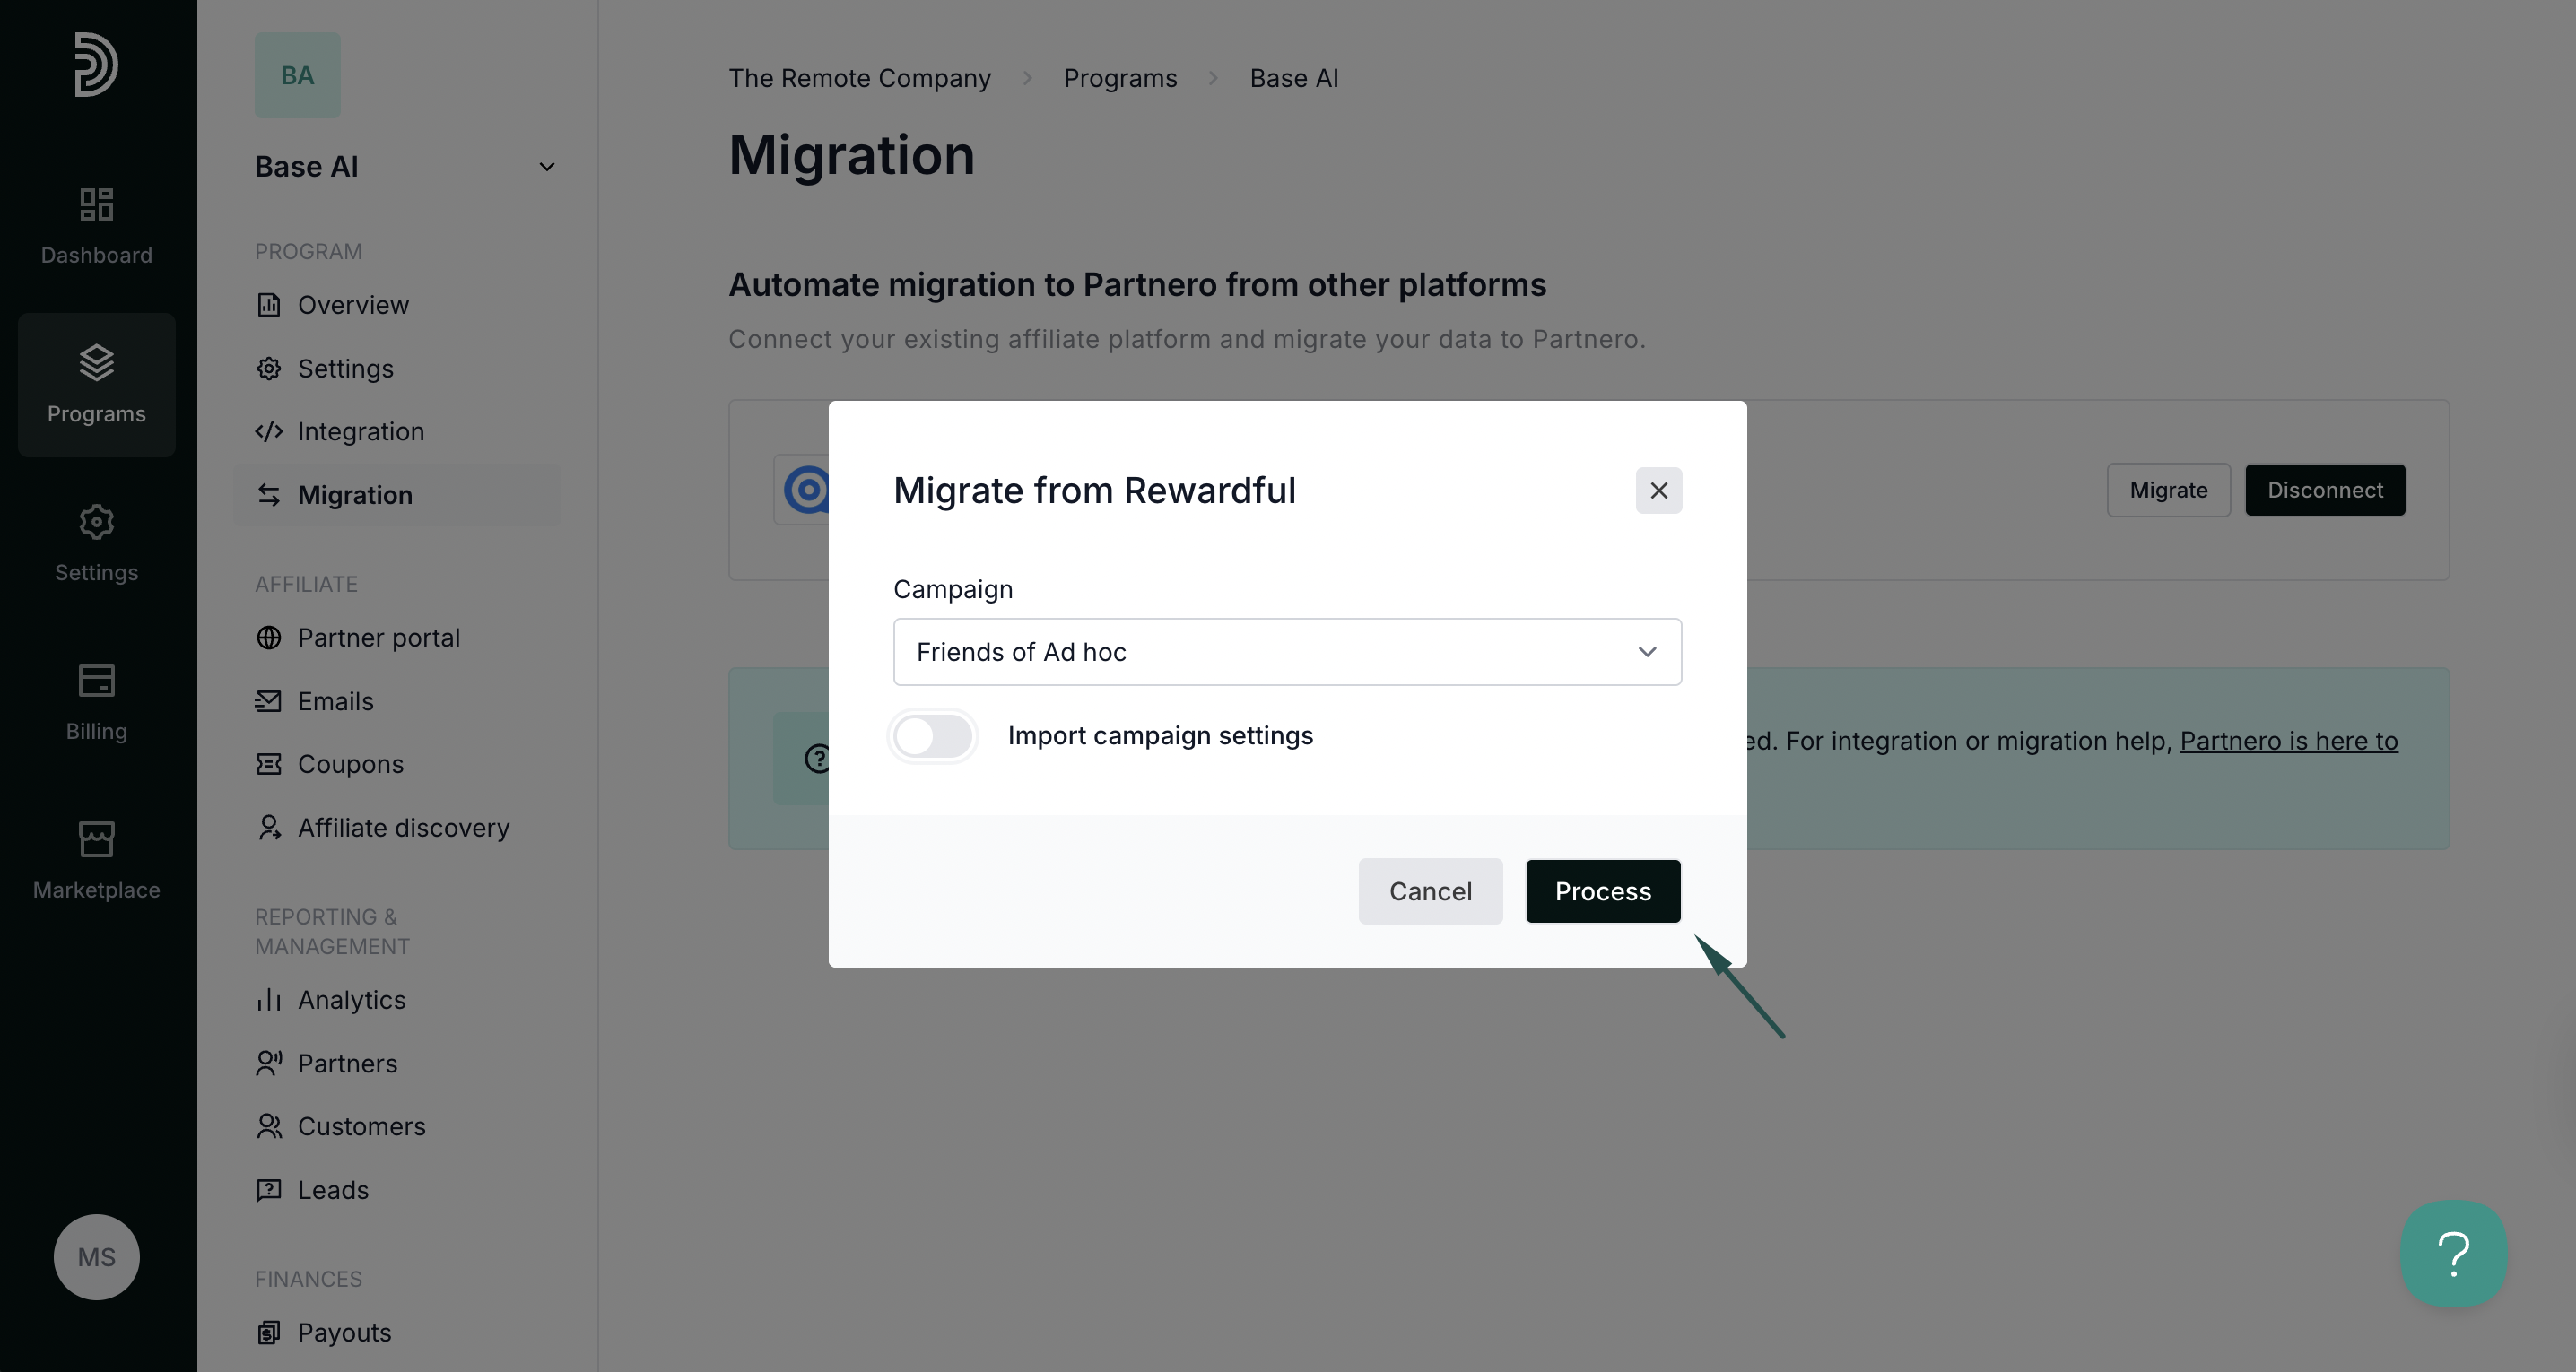The height and width of the screenshot is (1372, 2576).
Task: Open the Billing section icon
Action: [96, 681]
